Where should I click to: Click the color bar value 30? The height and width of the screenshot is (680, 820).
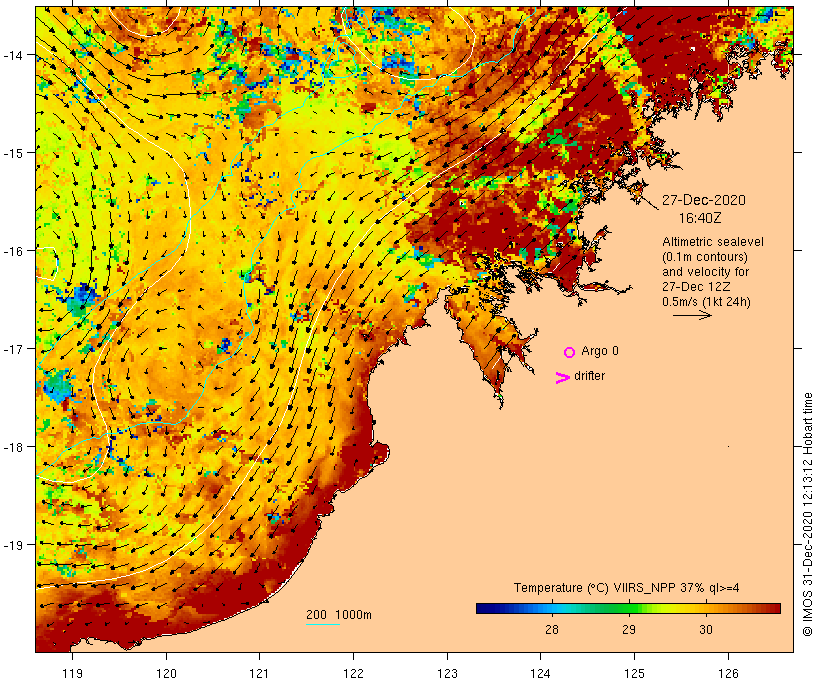(705, 629)
